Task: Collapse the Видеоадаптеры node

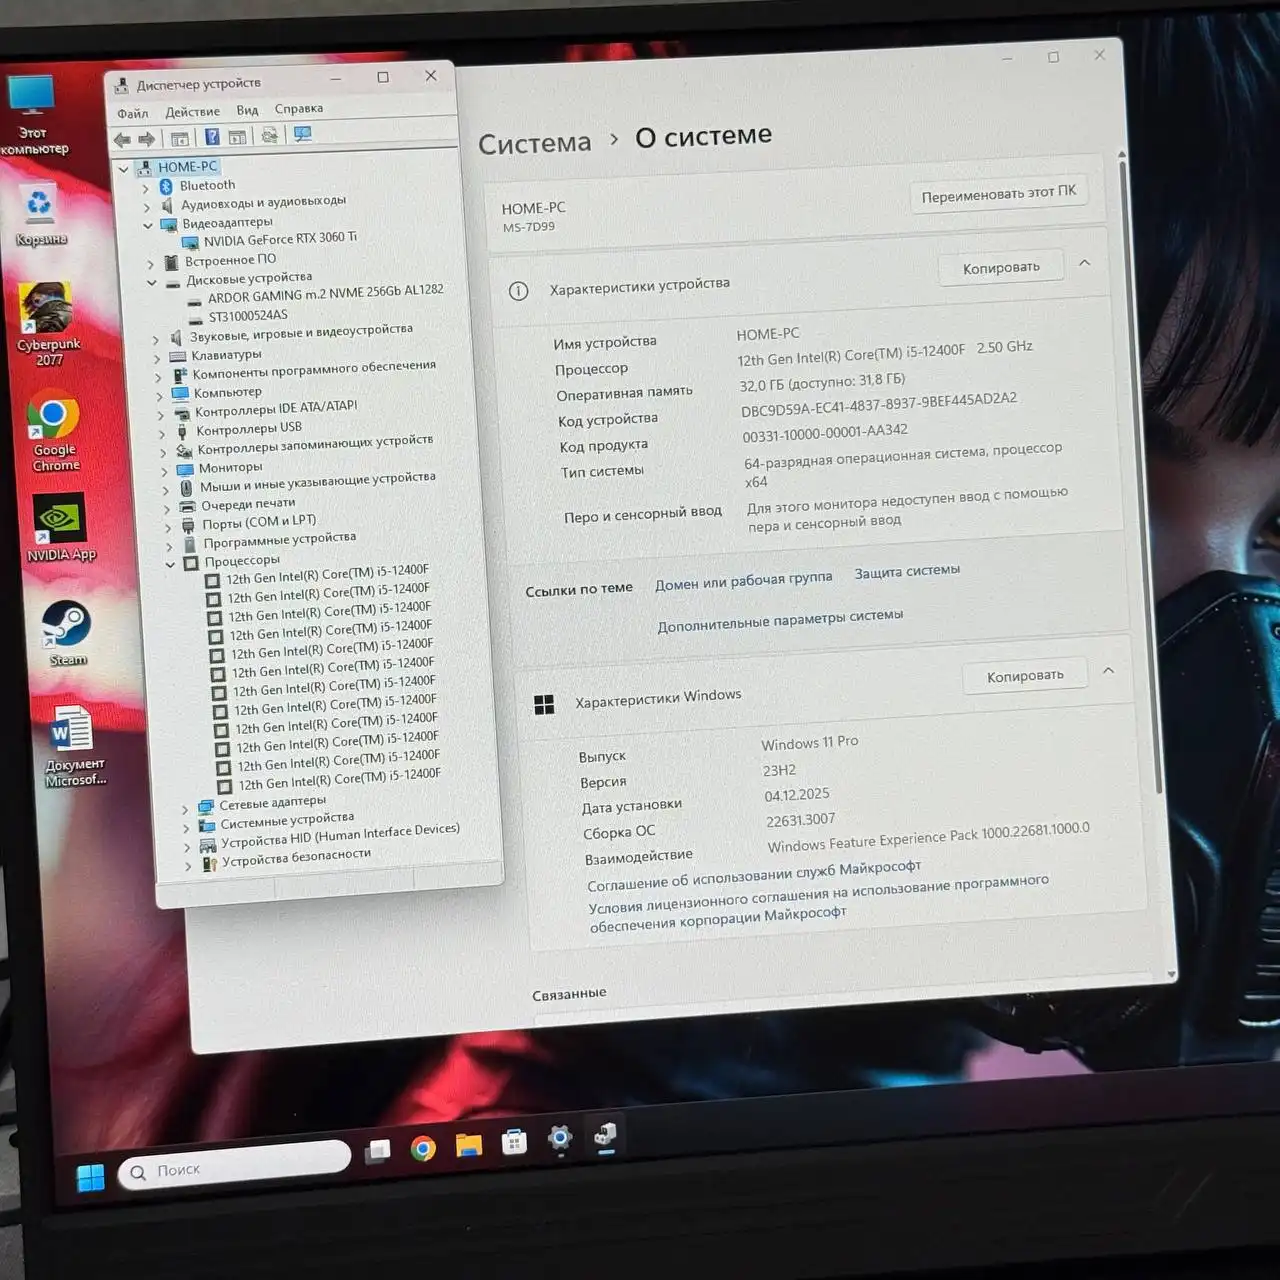Action: pos(148,225)
